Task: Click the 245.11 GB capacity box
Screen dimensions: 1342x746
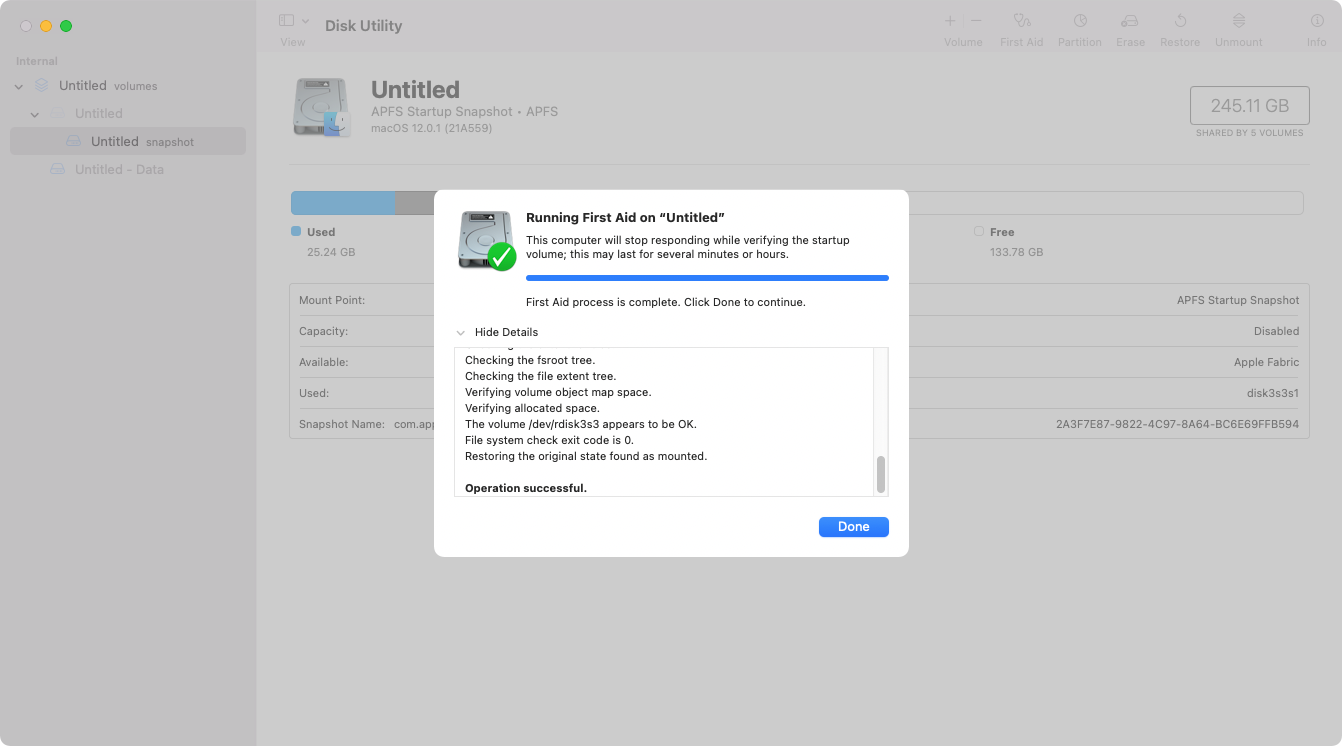Action: pyautogui.click(x=1249, y=105)
